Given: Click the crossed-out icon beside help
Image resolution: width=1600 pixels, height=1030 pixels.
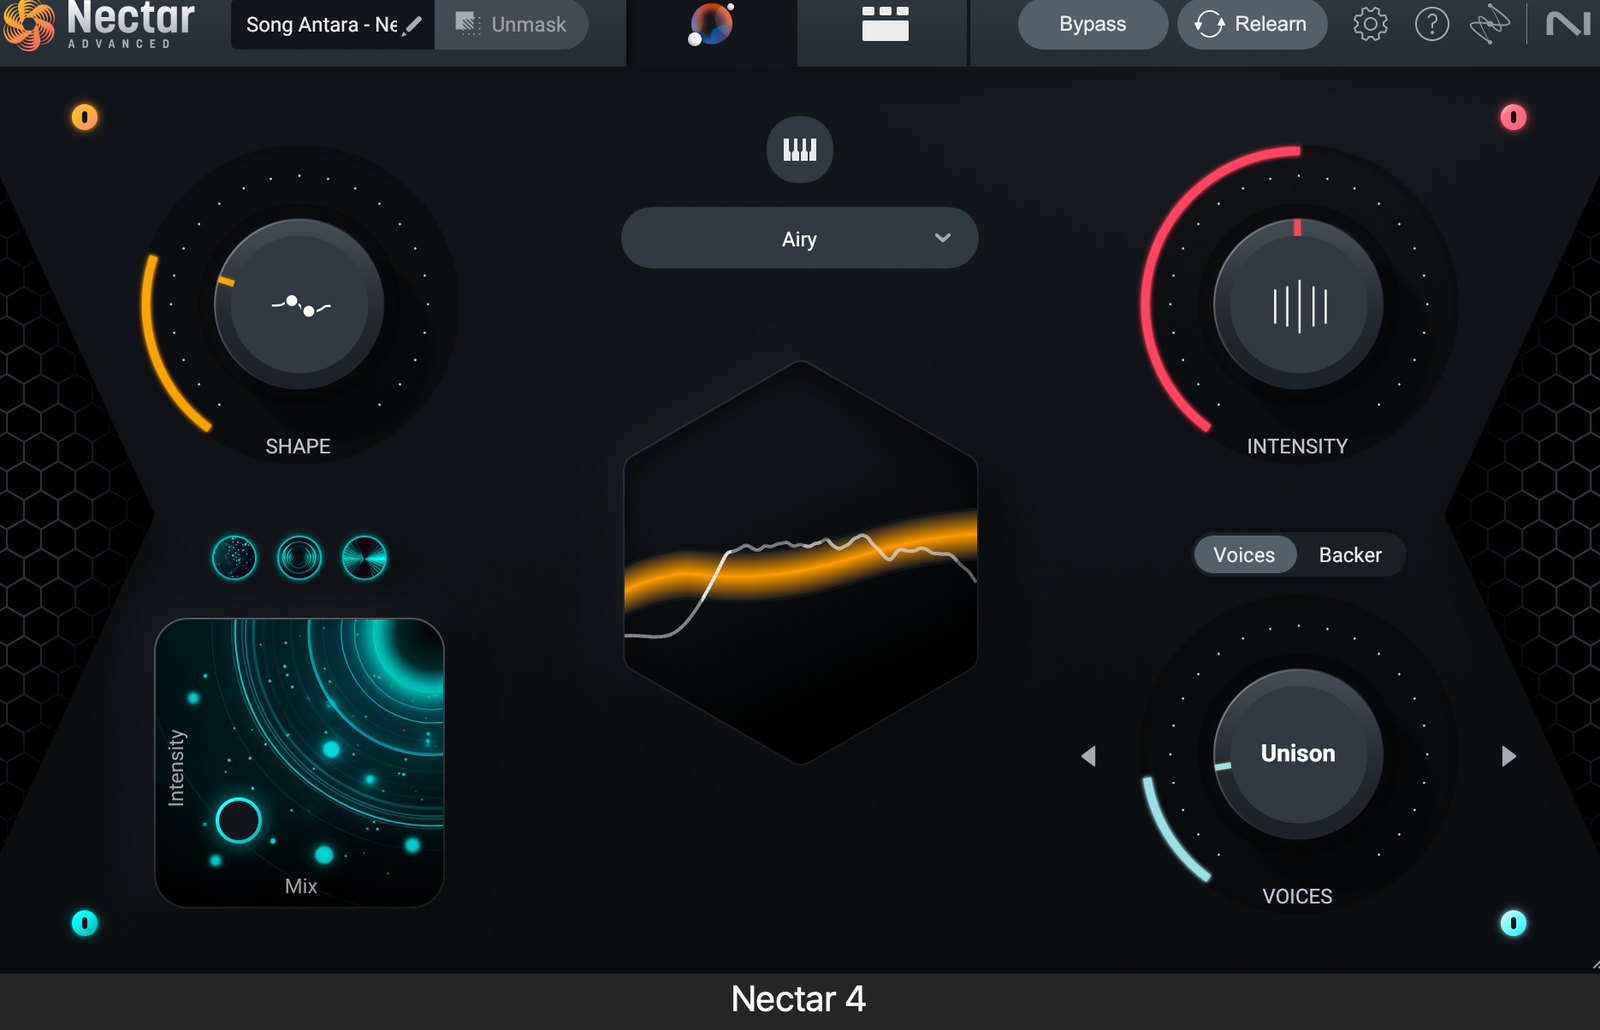Looking at the screenshot, I should tap(1489, 24).
